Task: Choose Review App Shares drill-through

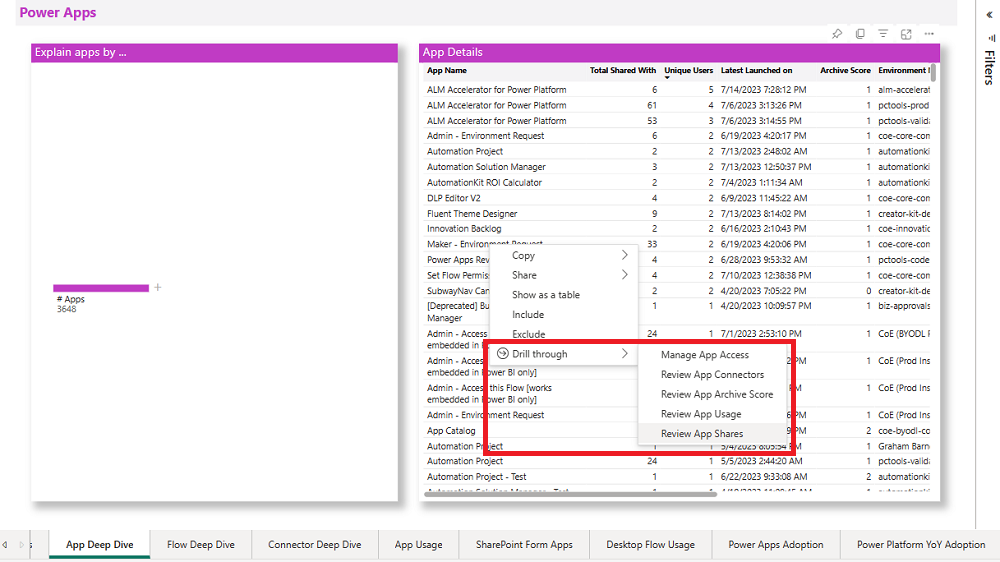Action: pos(702,434)
